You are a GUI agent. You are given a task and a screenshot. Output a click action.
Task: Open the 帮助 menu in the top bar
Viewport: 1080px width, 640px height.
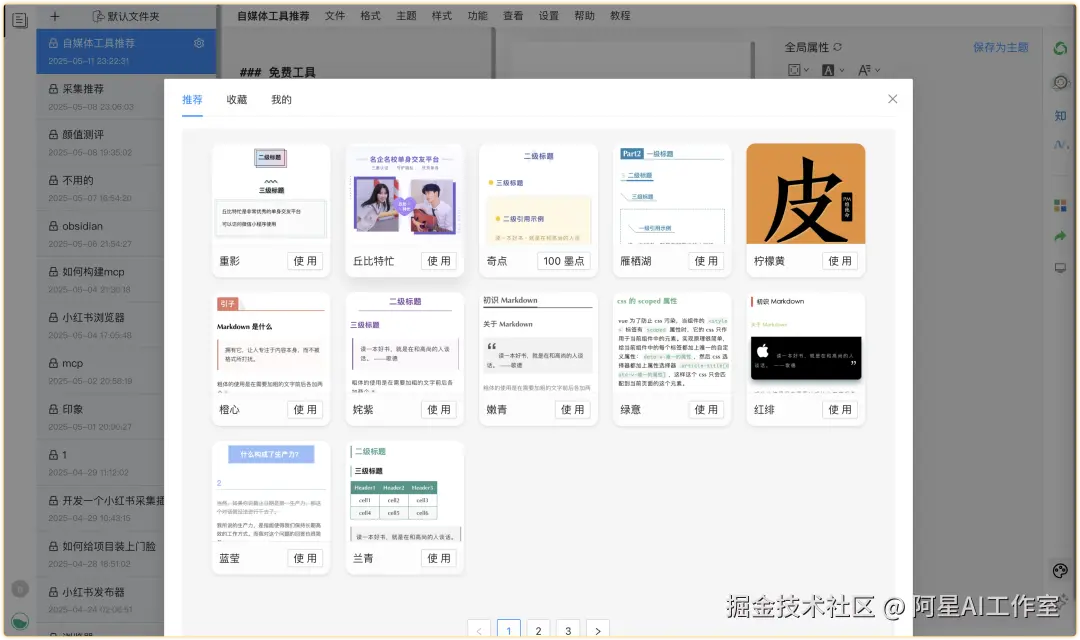tap(584, 15)
